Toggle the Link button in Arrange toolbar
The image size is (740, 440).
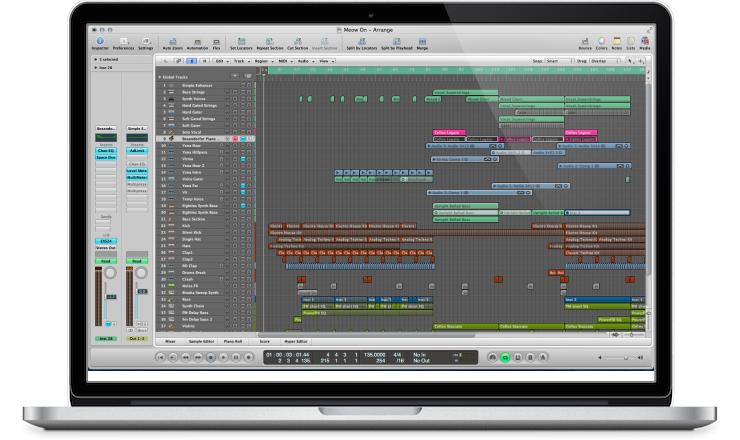pyautogui.click(x=178, y=61)
